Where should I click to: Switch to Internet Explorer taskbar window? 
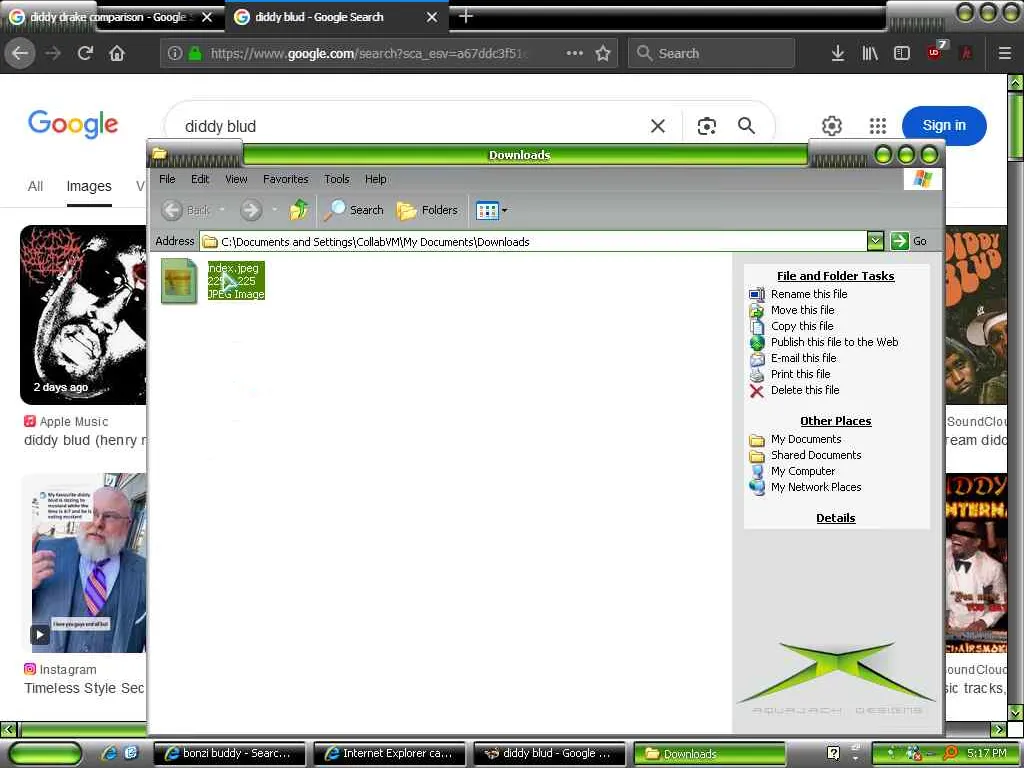pos(389,753)
